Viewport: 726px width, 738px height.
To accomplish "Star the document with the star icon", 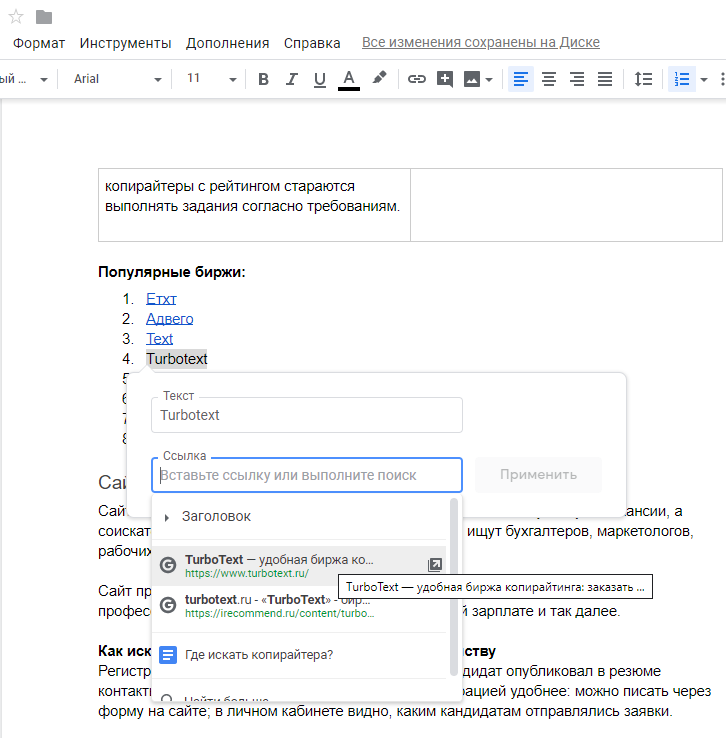I will pyautogui.click(x=16, y=17).
